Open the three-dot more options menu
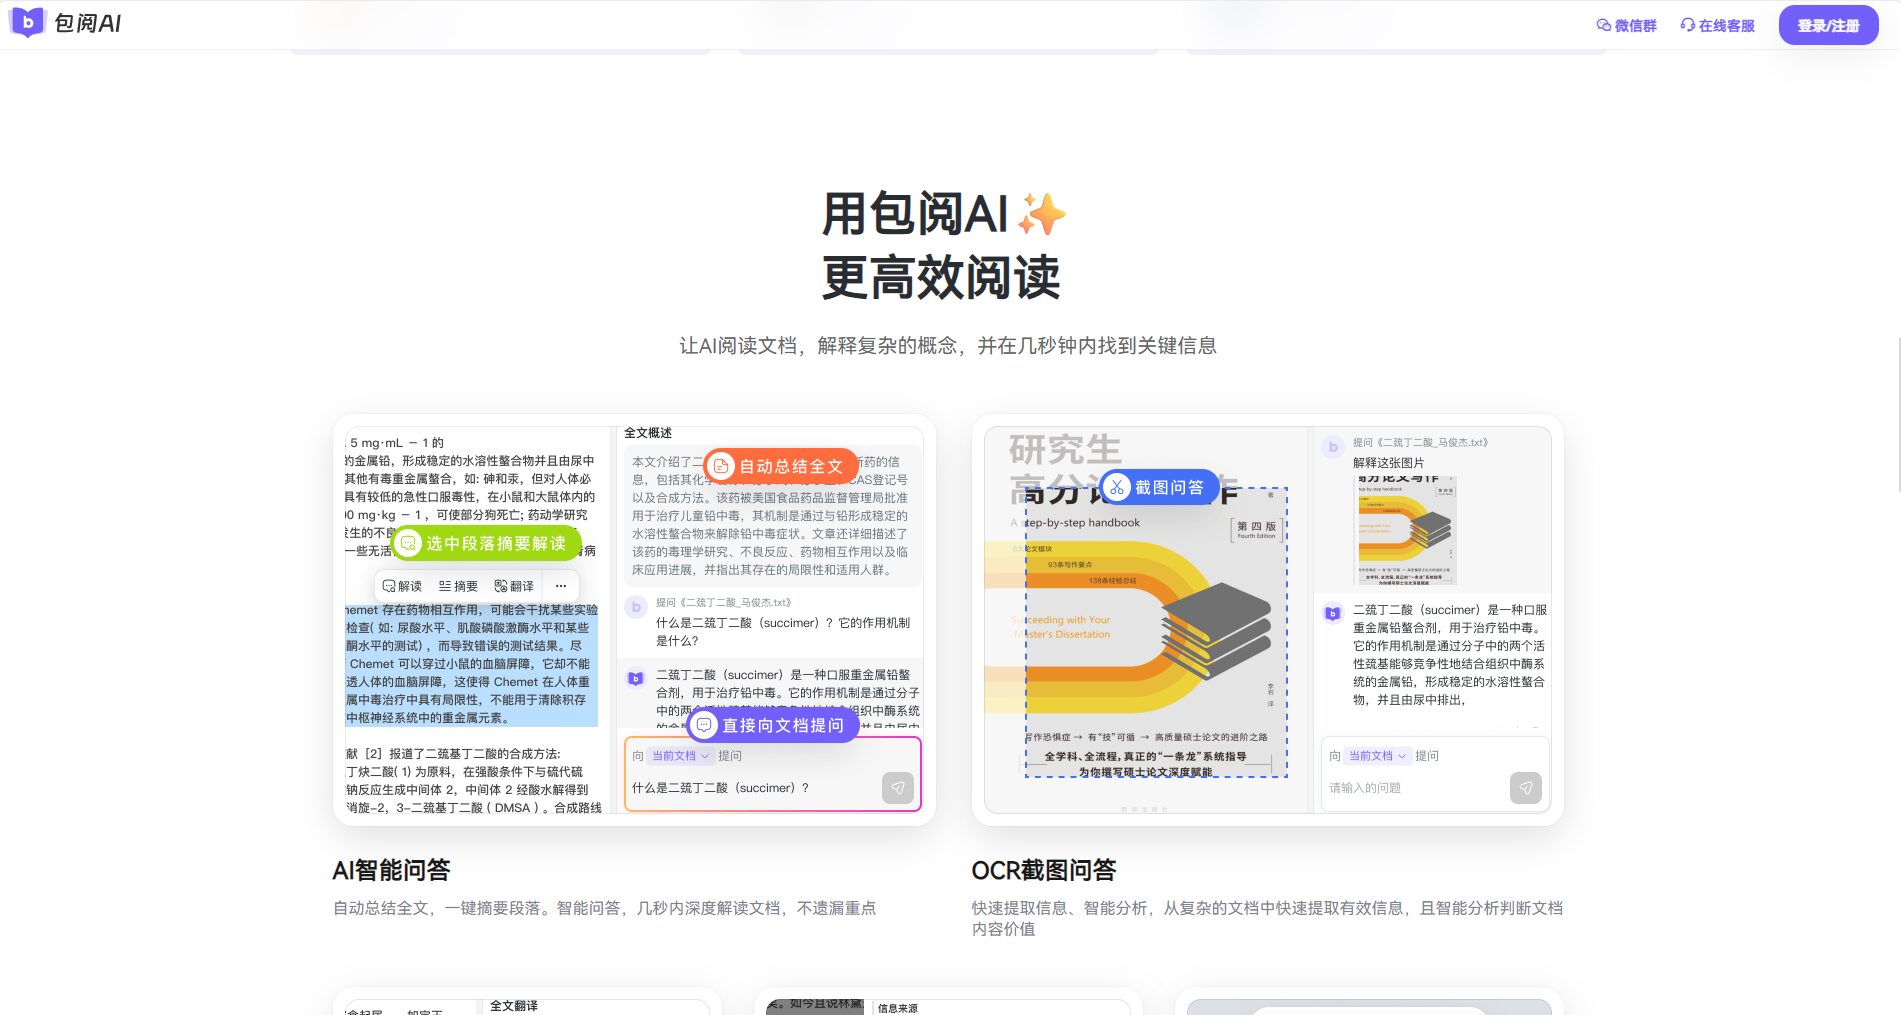This screenshot has width=1901, height=1015. point(561,586)
